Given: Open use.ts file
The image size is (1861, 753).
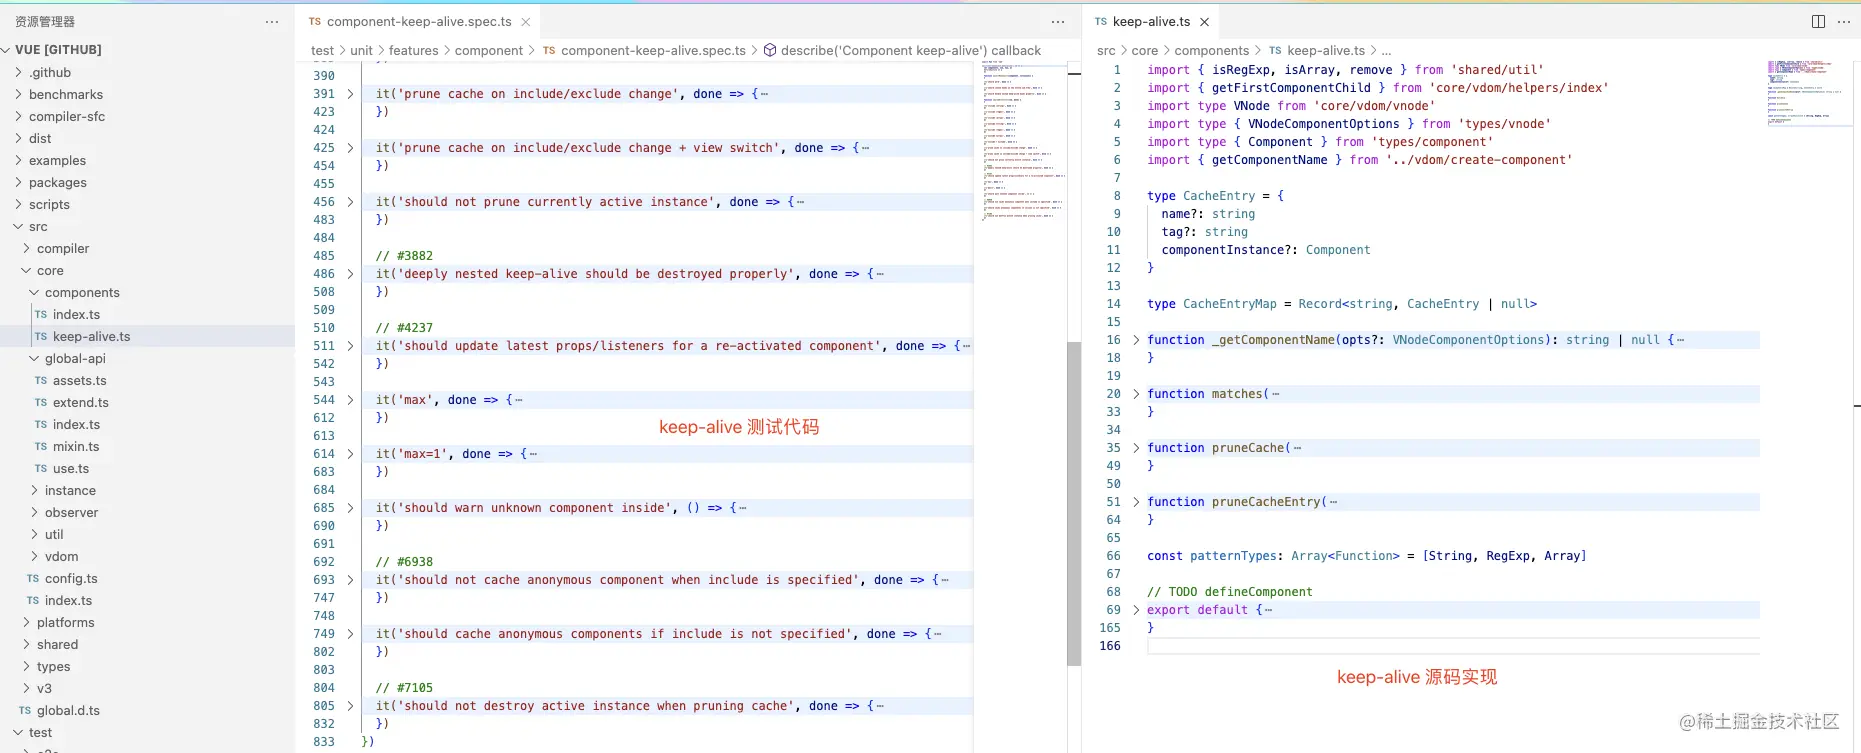Looking at the screenshot, I should coord(70,468).
